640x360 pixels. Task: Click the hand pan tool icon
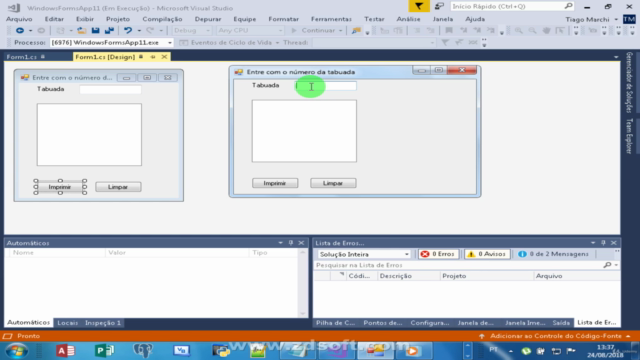point(546,31)
